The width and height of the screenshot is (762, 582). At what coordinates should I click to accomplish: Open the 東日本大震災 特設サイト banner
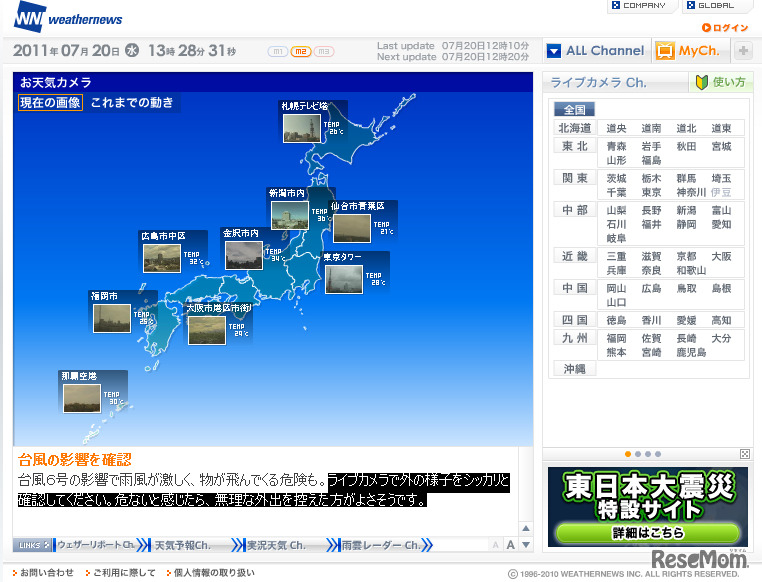(648, 507)
